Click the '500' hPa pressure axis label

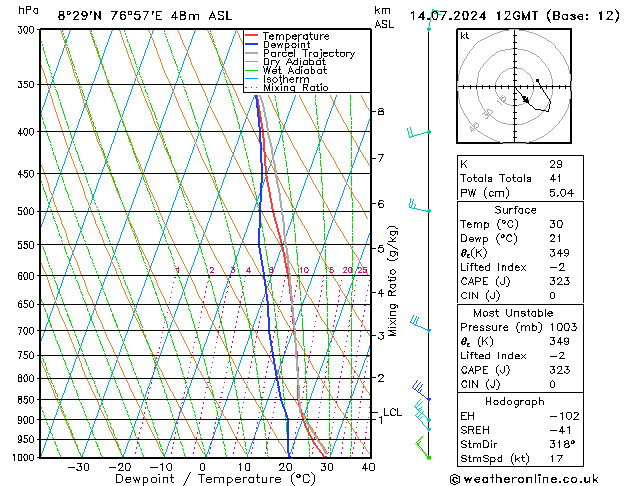28,211
